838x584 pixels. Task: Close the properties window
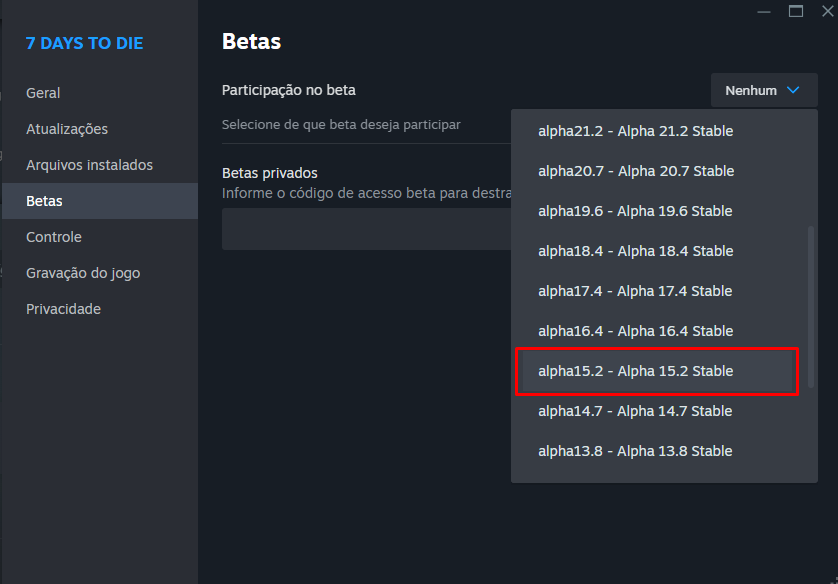pos(827,11)
